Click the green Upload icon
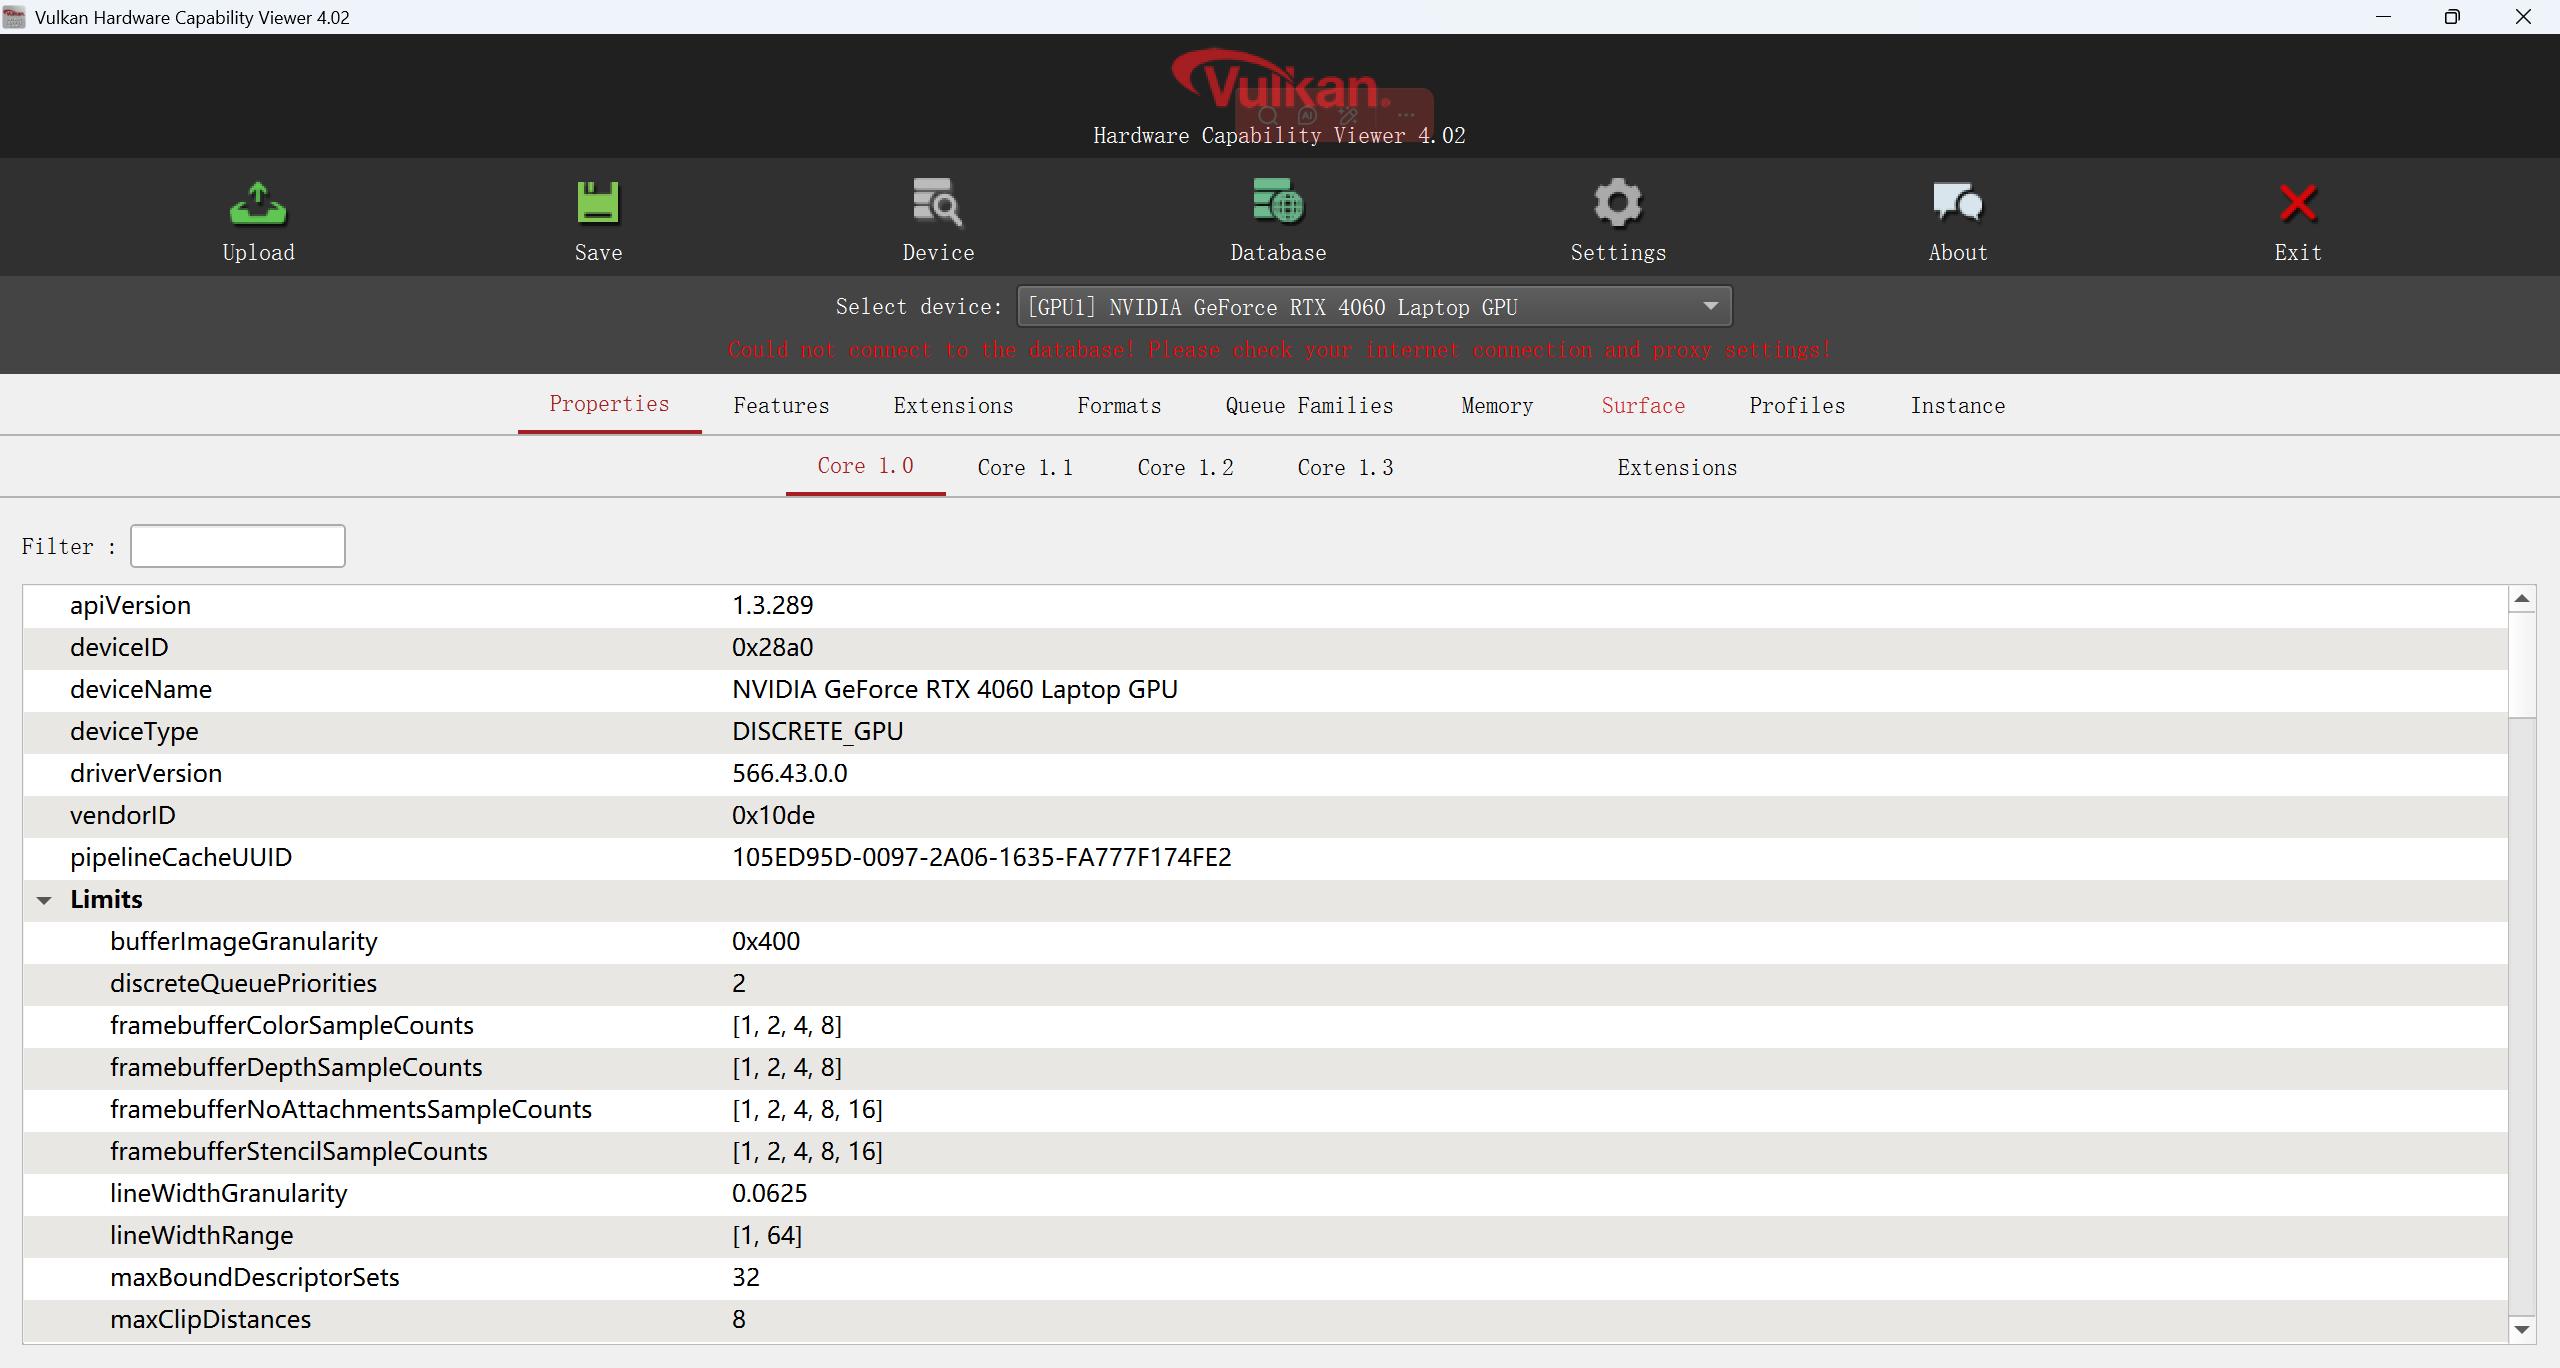Viewport: 2560px width, 1368px height. (258, 204)
